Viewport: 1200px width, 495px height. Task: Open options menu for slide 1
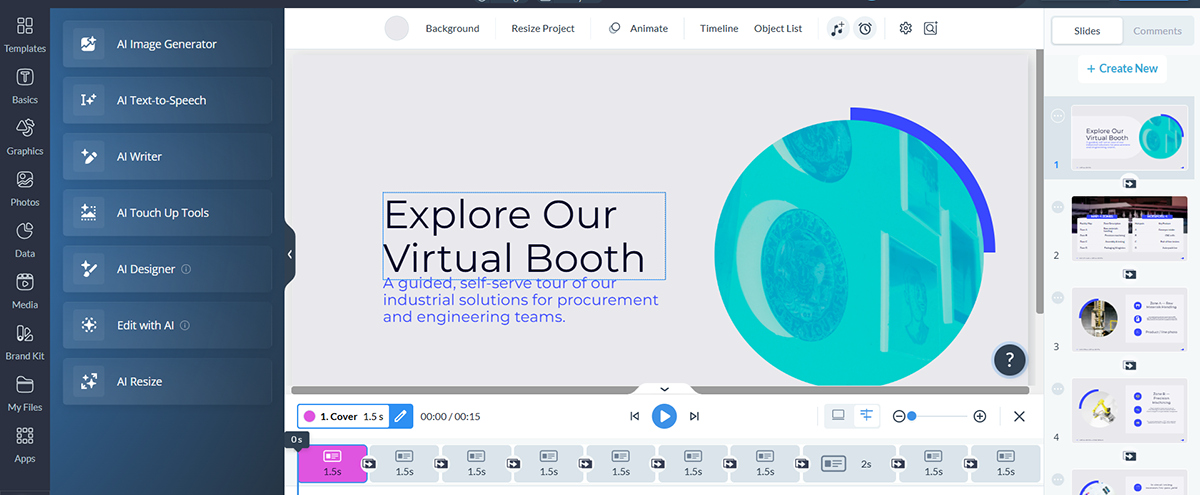point(1058,116)
